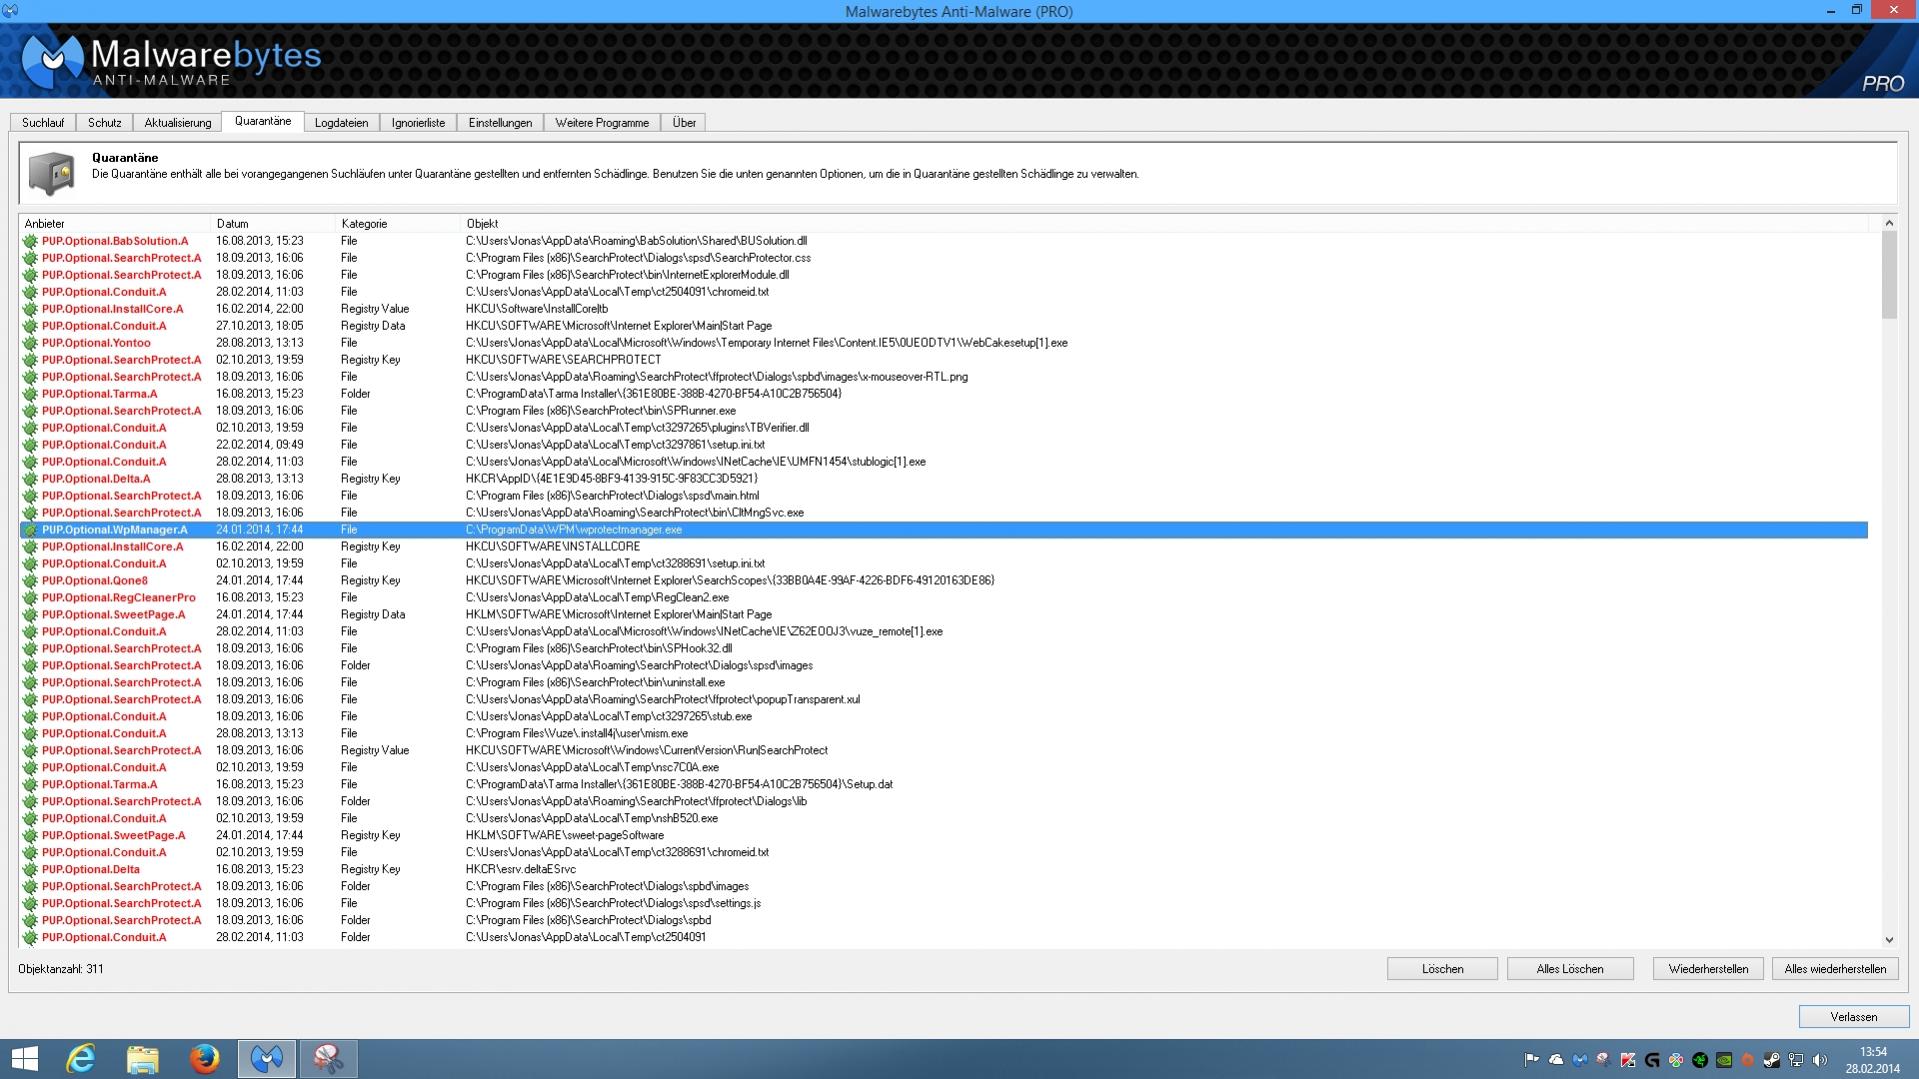This screenshot has height=1079, width=1919.
Task: Select the popupTransparent.xul file row
Action: coord(944,700)
